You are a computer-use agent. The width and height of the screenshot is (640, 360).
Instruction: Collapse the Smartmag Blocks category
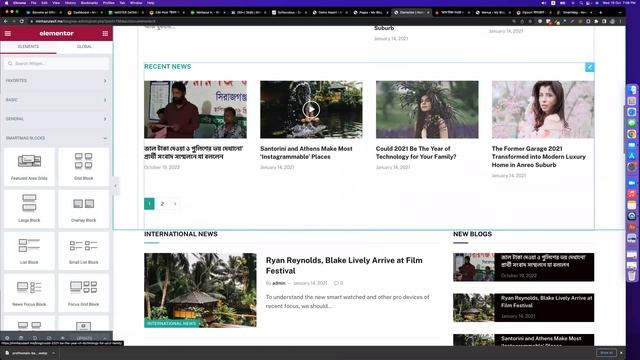click(x=56, y=138)
